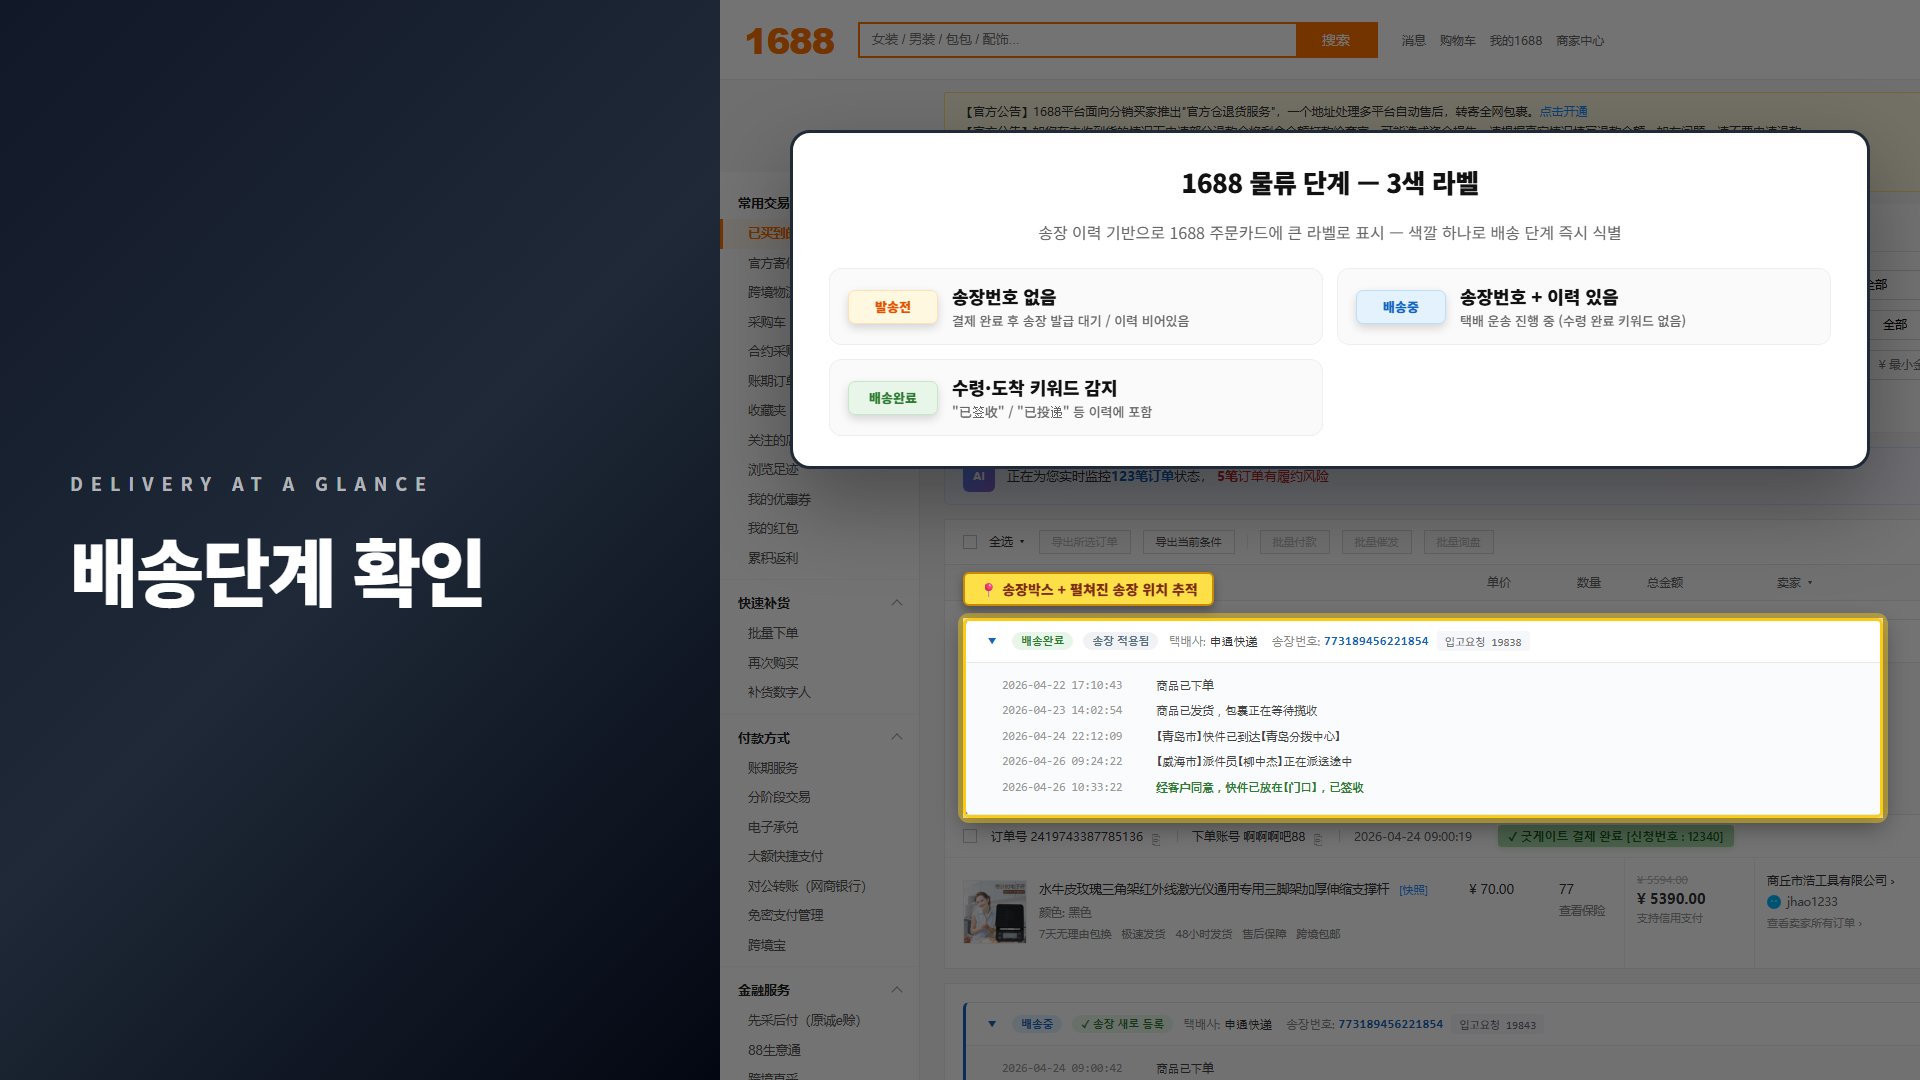Copy order number 2419743387785136 with its icon
The width and height of the screenshot is (1920, 1080).
click(x=1156, y=838)
